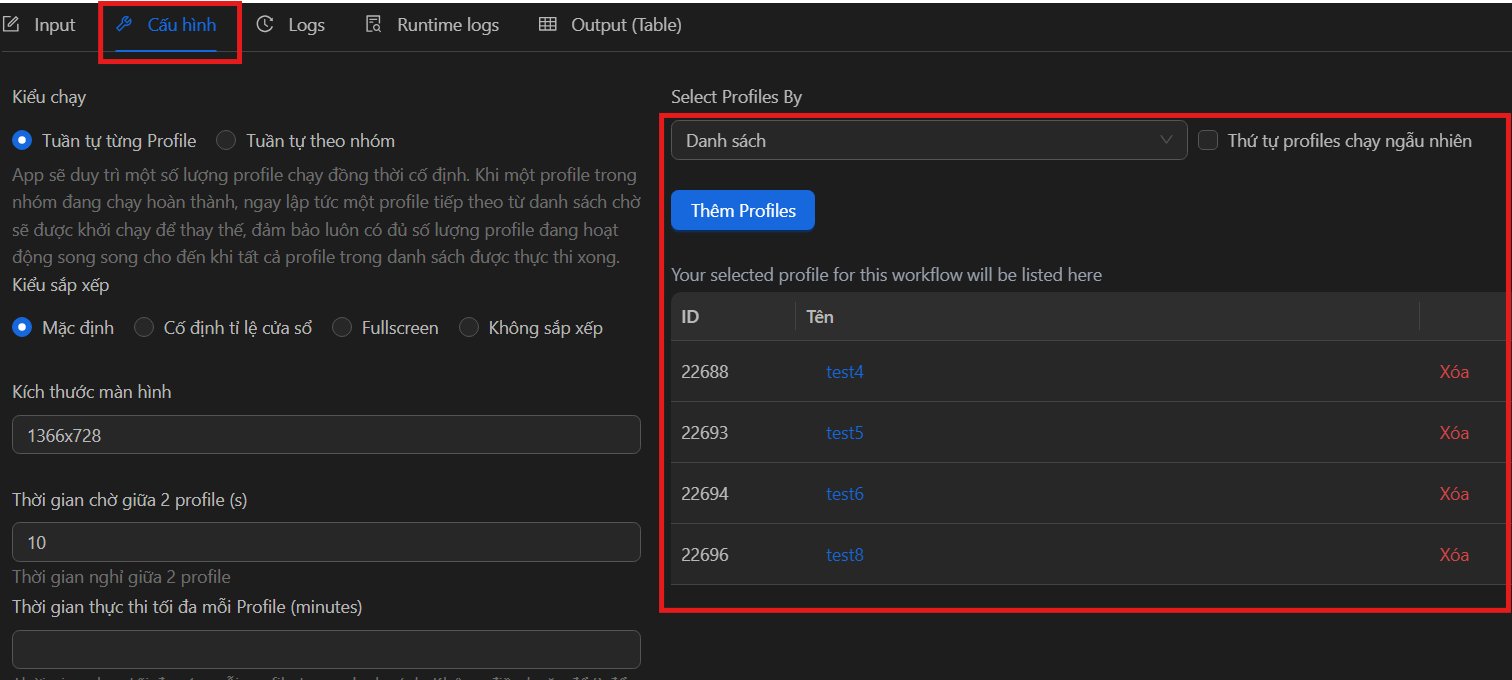The image size is (1512, 680).
Task: Switch to the Logs tab
Action: (x=305, y=25)
